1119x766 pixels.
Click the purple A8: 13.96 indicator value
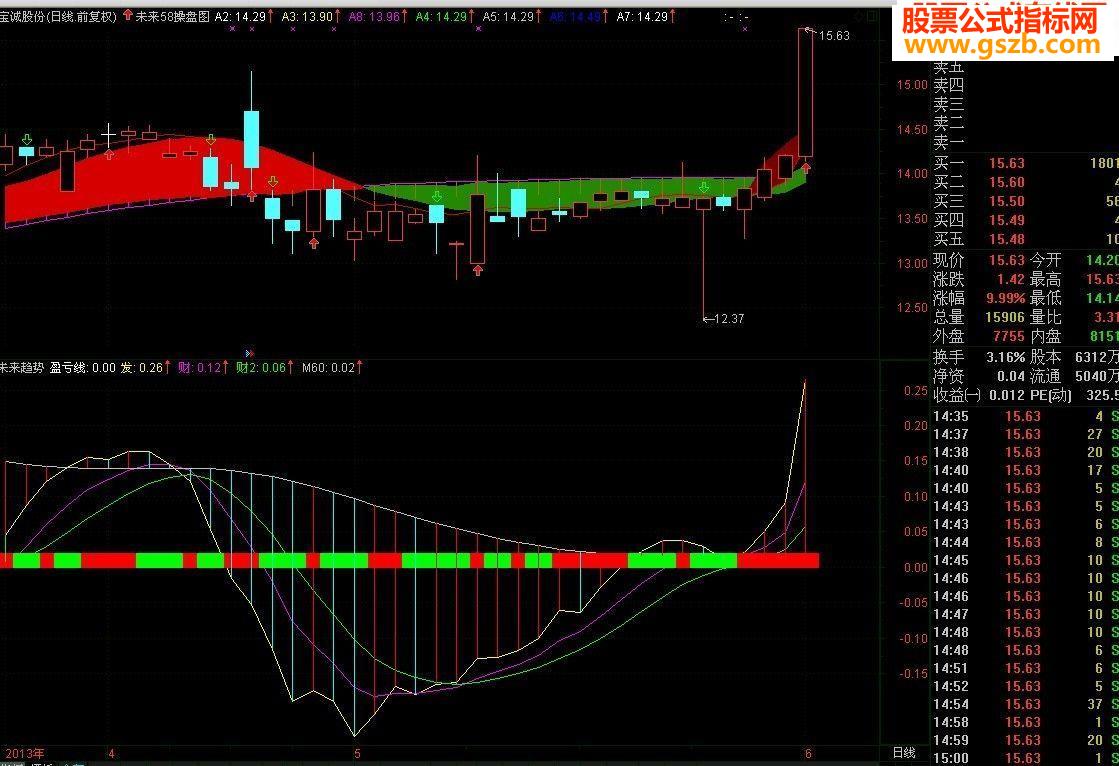pos(374,16)
